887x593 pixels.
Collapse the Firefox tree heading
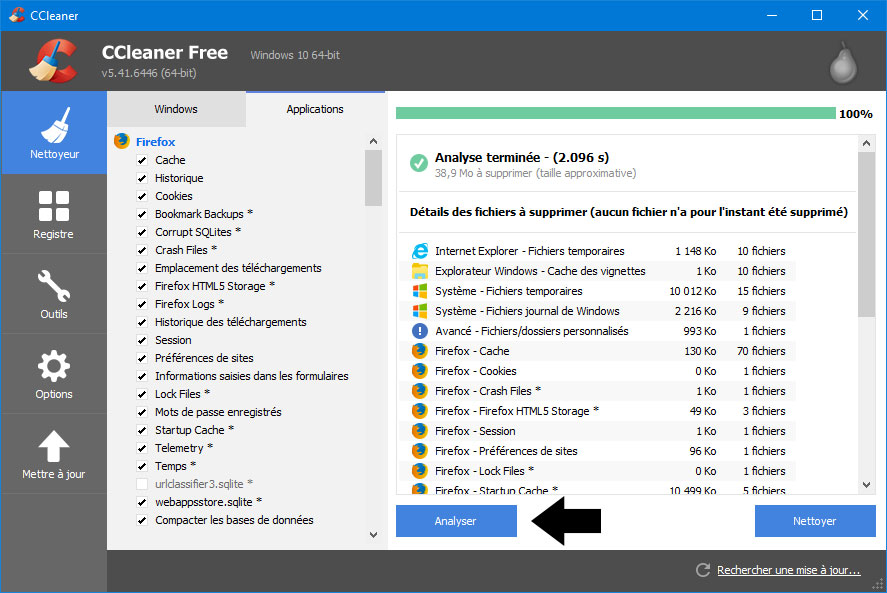click(x=155, y=141)
